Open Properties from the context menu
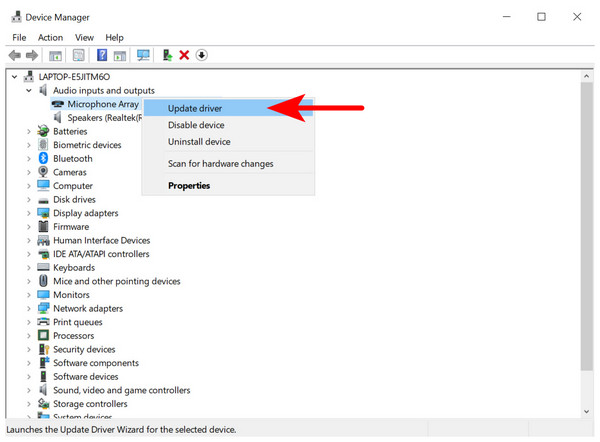 pos(228,185)
